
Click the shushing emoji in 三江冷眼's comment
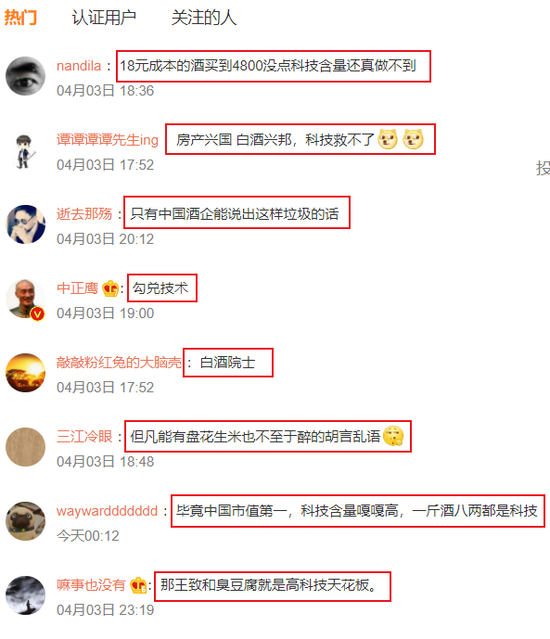tap(393, 436)
